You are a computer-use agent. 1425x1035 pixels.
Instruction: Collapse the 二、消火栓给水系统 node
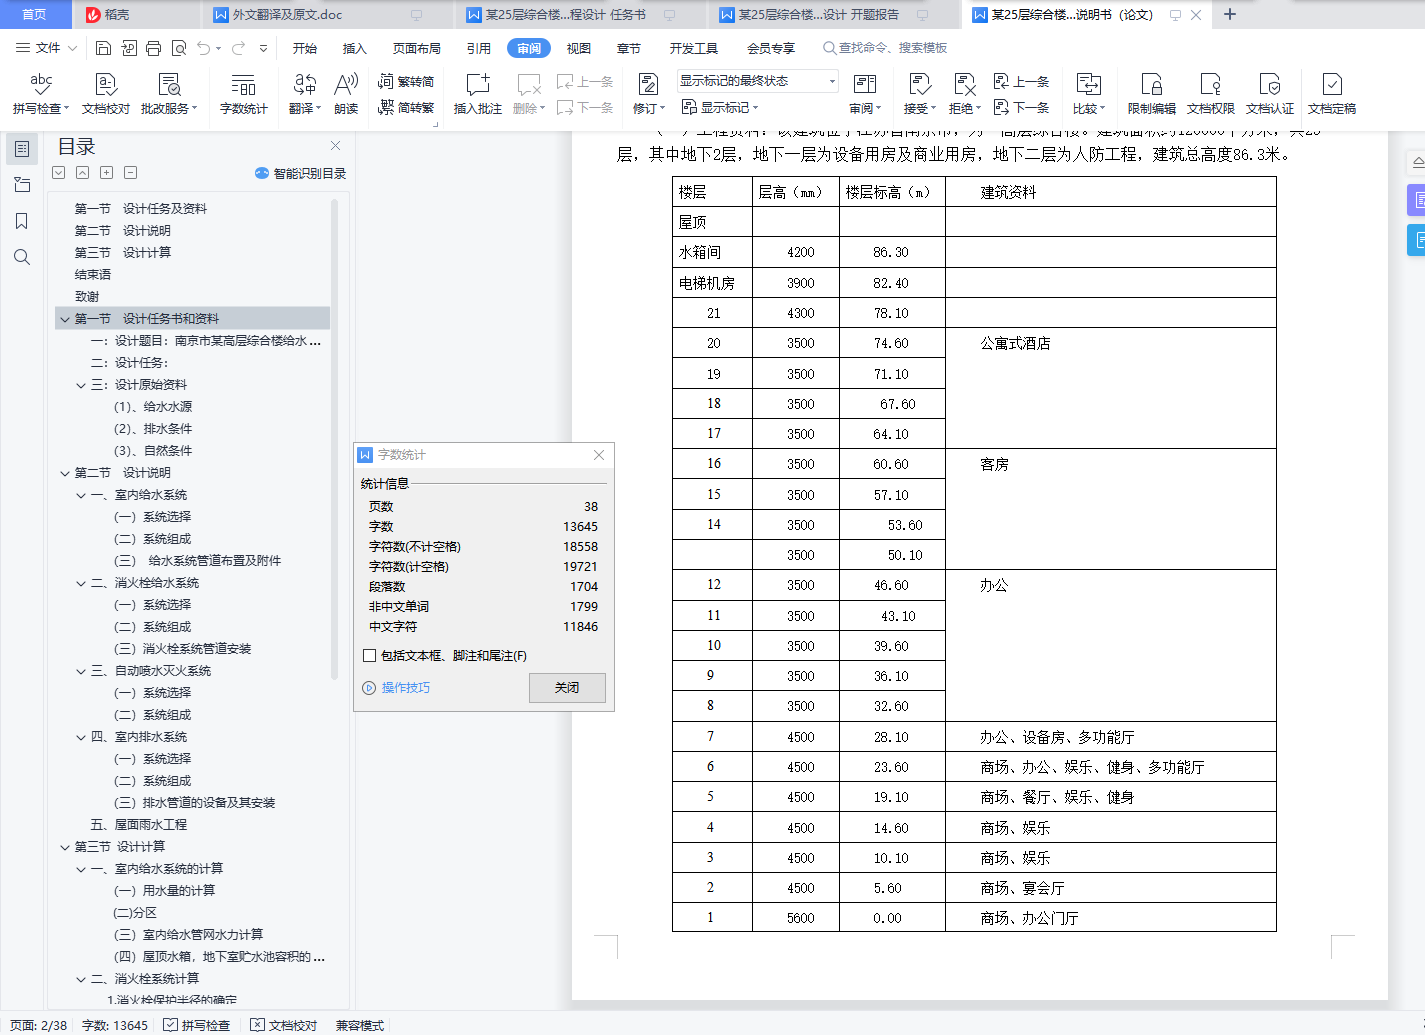81,583
